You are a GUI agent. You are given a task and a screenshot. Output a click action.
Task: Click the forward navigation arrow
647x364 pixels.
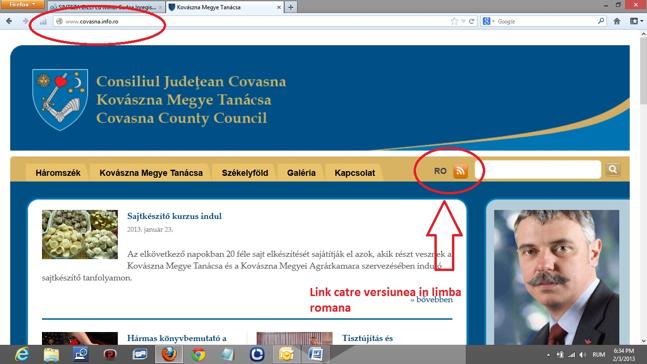[x=25, y=21]
